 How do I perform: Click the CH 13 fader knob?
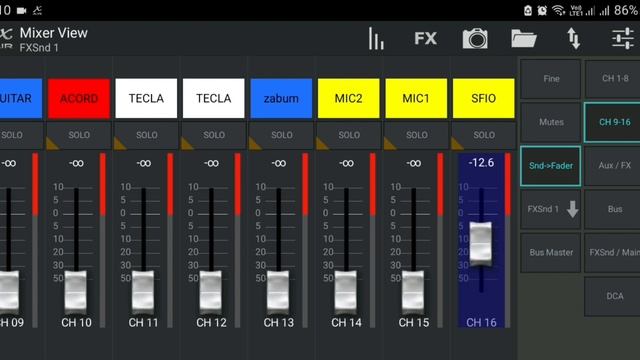[278, 292]
